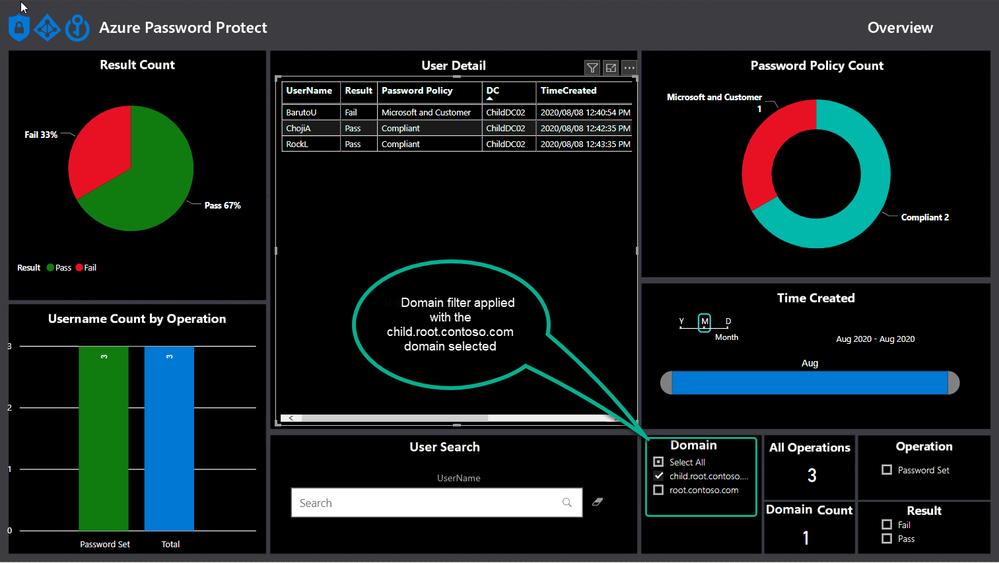Click the blue Aug timeline bar

point(810,383)
